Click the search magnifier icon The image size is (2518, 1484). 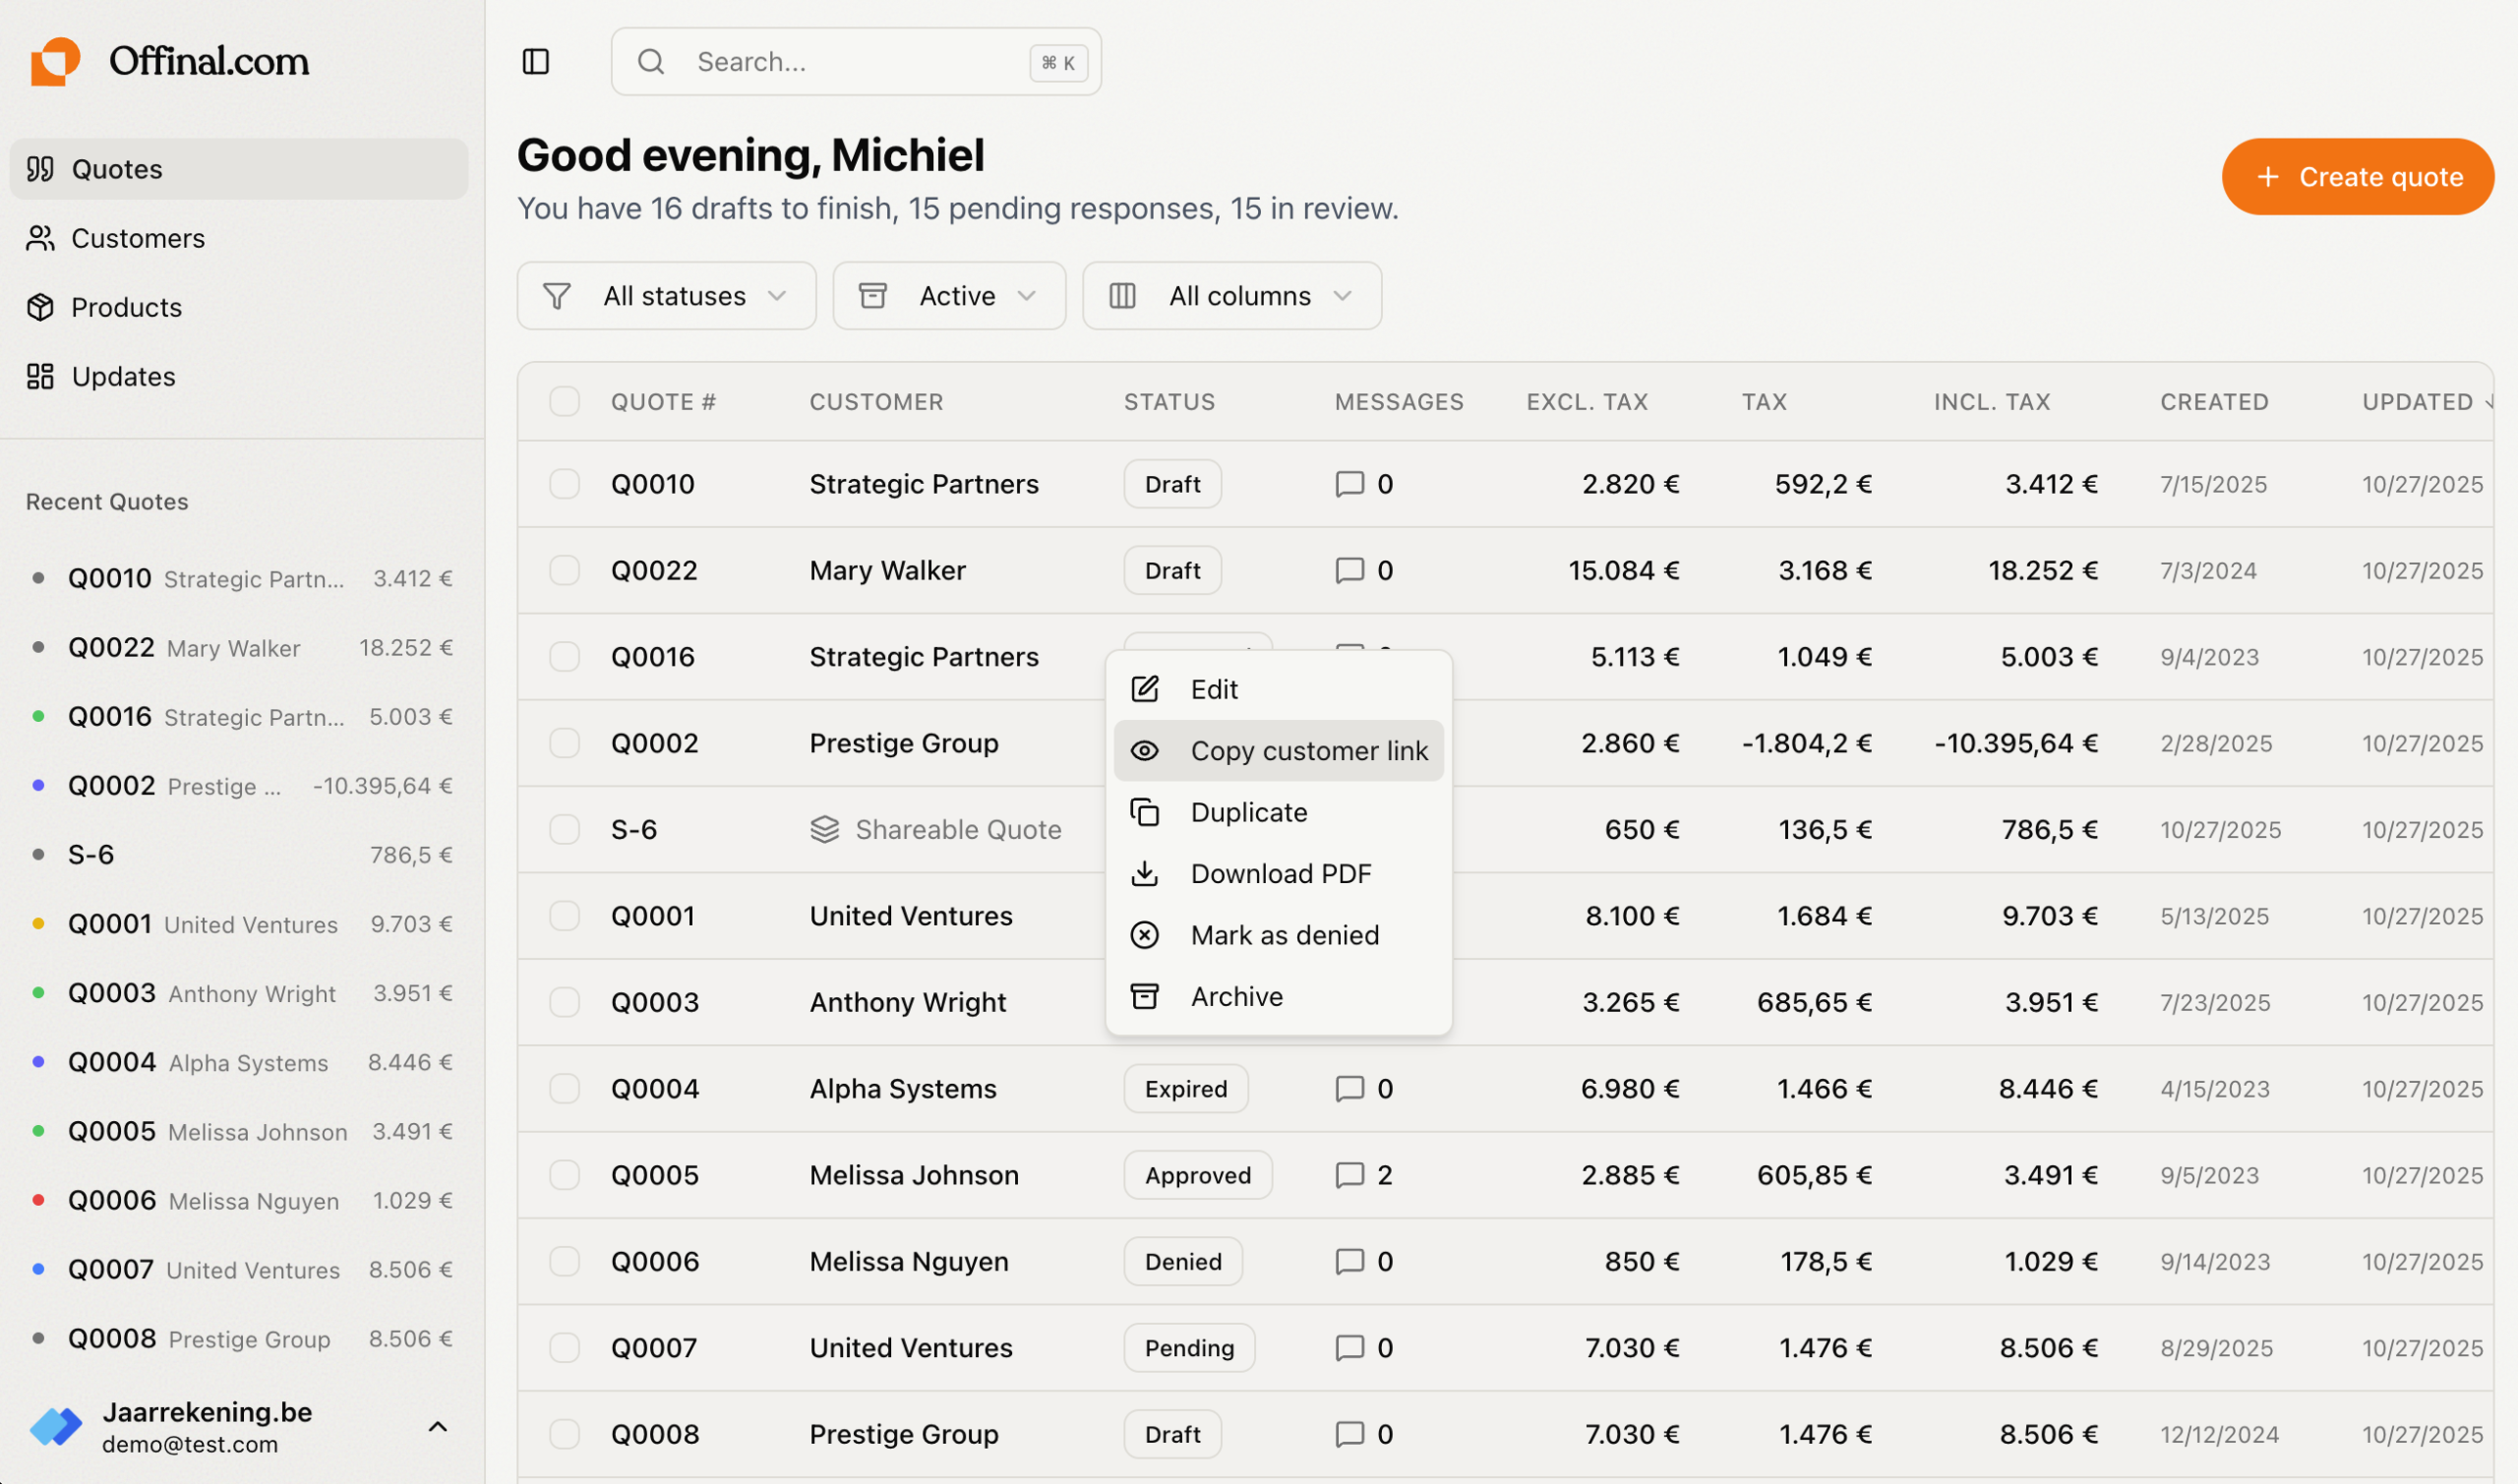point(651,62)
